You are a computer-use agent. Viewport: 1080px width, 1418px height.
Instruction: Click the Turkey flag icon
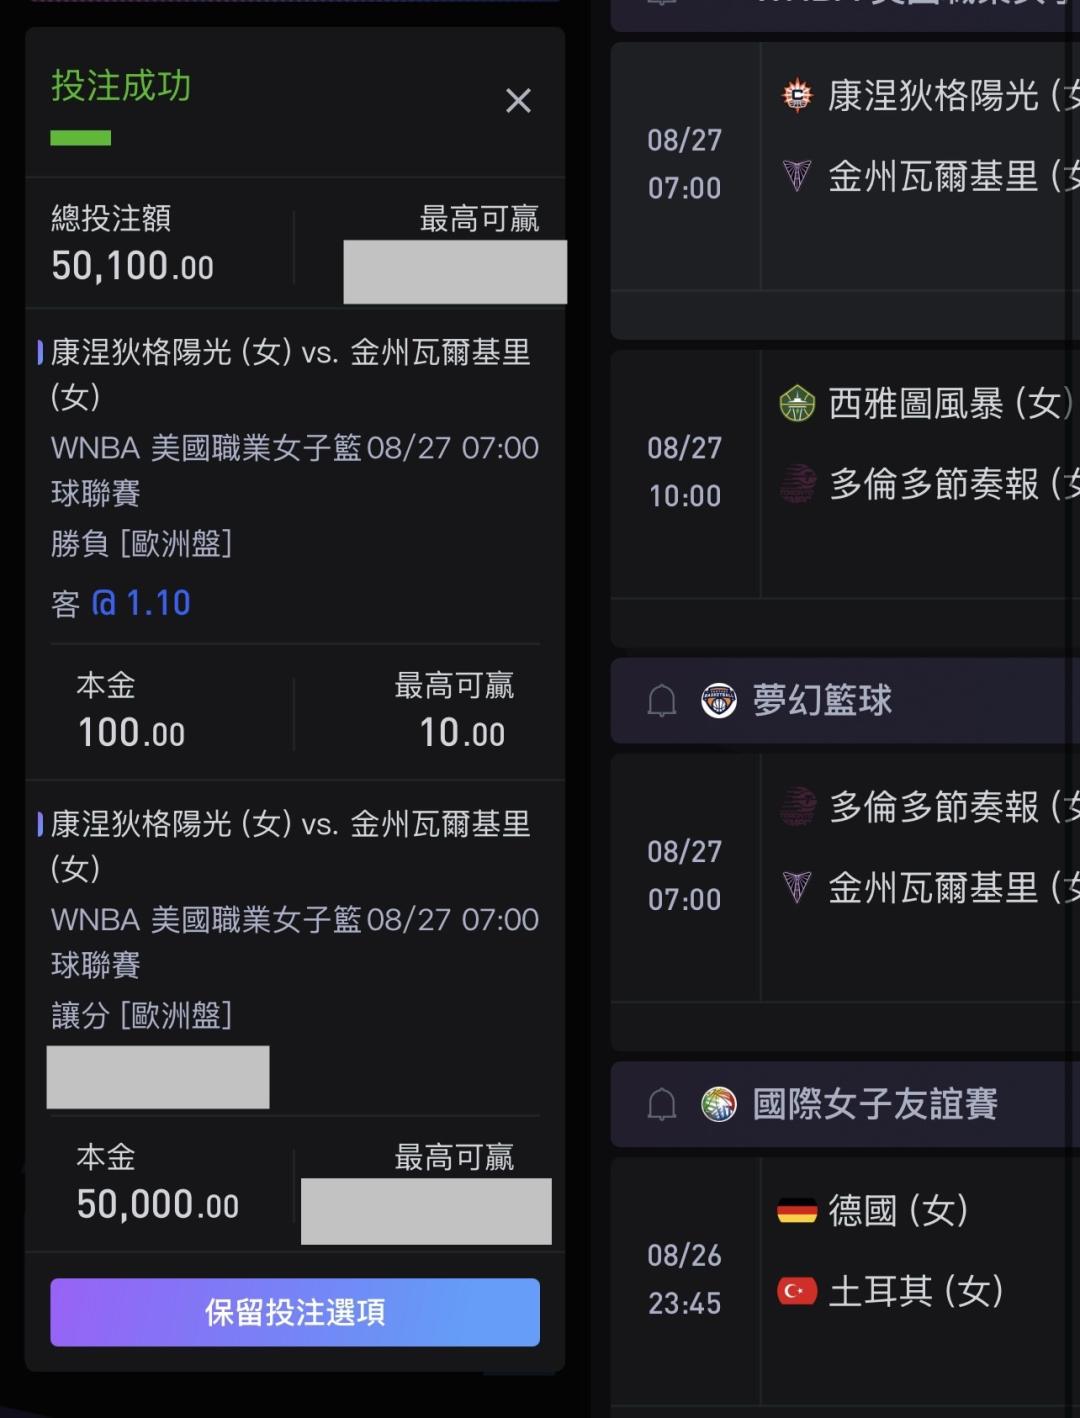coord(797,1291)
